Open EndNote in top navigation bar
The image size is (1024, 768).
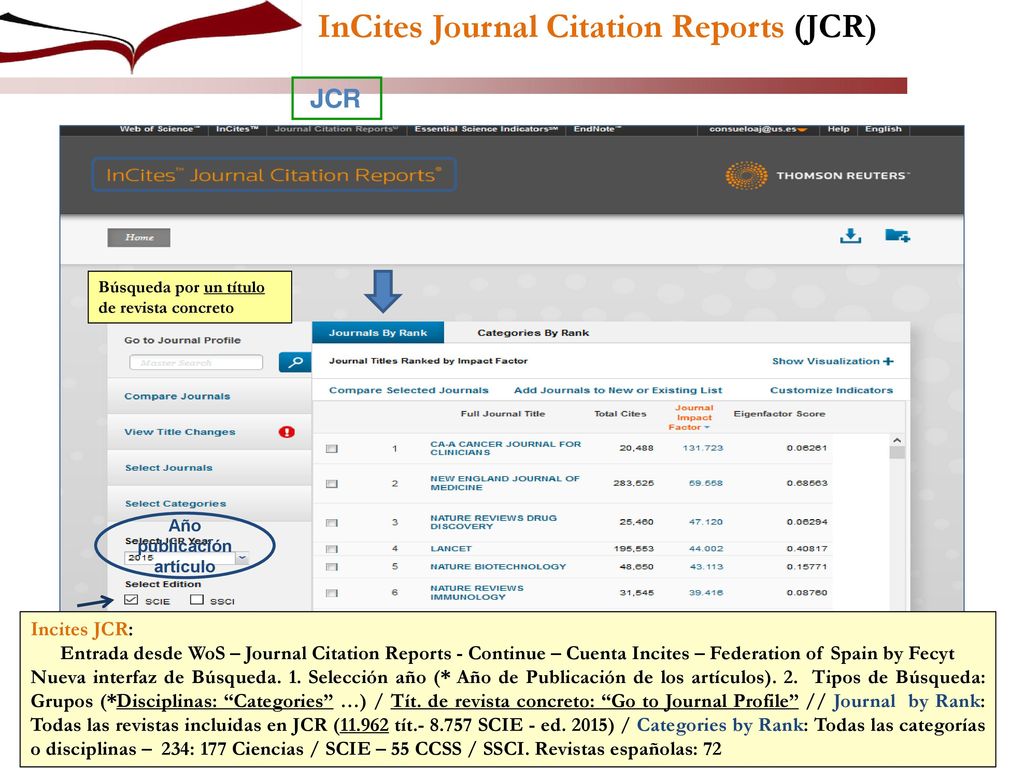click(597, 129)
